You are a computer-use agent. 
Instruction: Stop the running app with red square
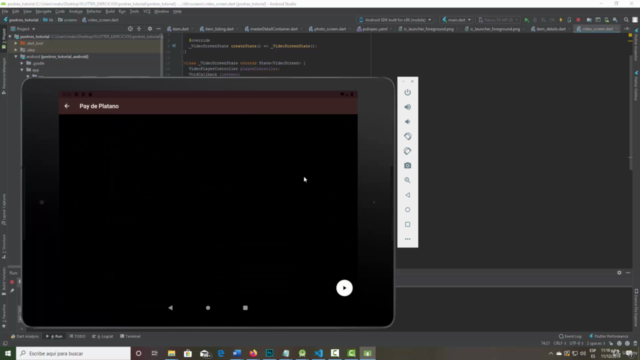coord(578,20)
